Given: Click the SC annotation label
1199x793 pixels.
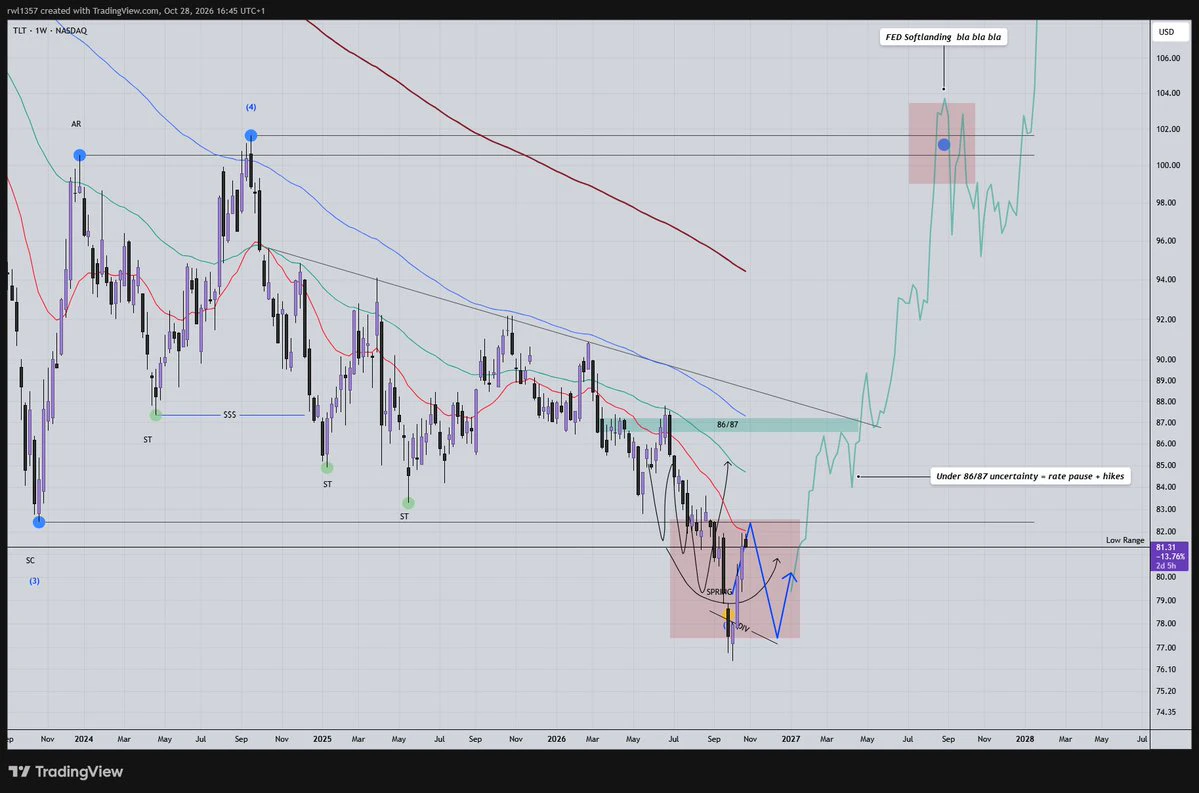Looking at the screenshot, I should [31, 561].
